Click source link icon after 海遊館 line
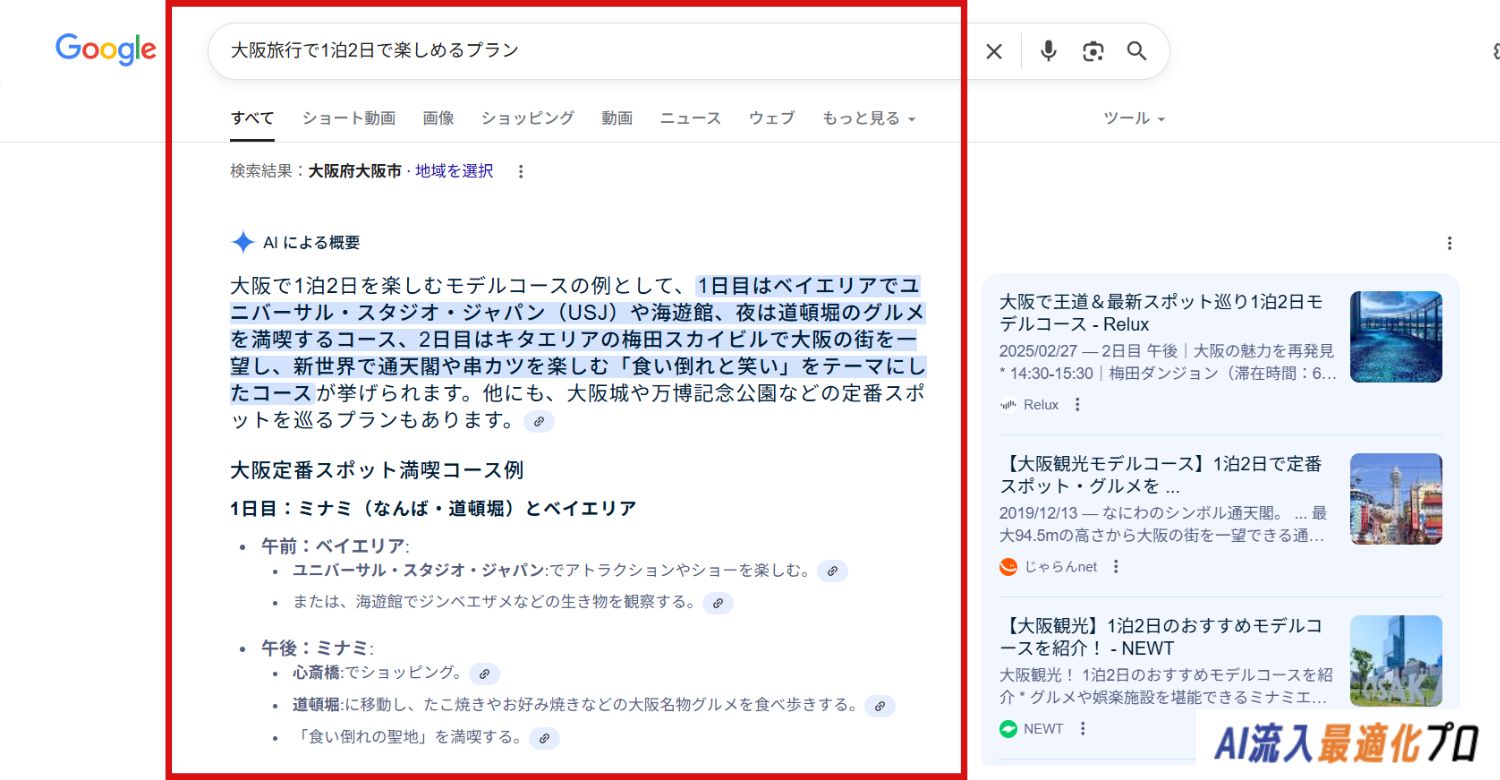This screenshot has width=1500, height=780. [x=717, y=603]
